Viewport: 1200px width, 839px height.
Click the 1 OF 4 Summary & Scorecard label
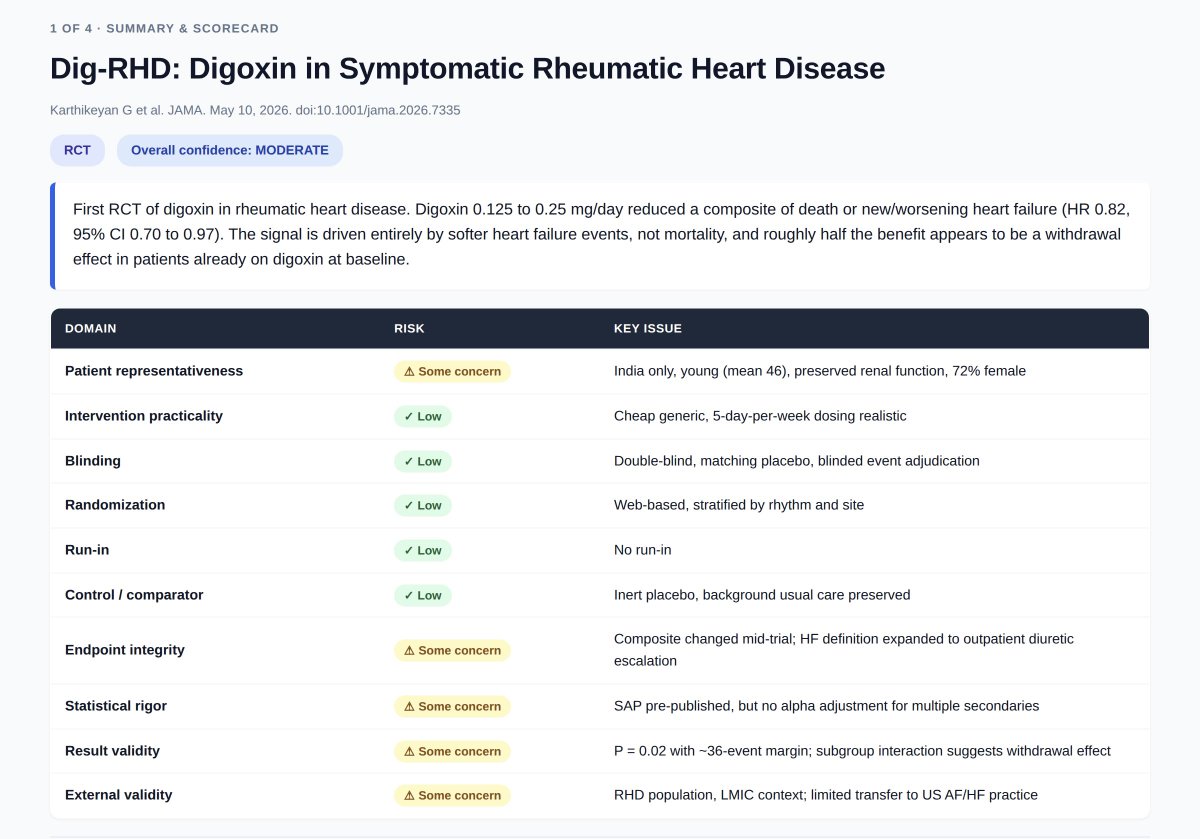click(x=164, y=28)
